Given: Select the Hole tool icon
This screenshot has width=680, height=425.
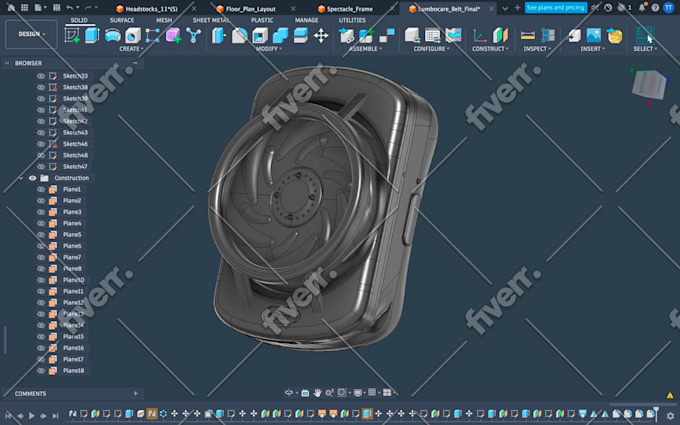Looking at the screenshot, I should point(133,36).
